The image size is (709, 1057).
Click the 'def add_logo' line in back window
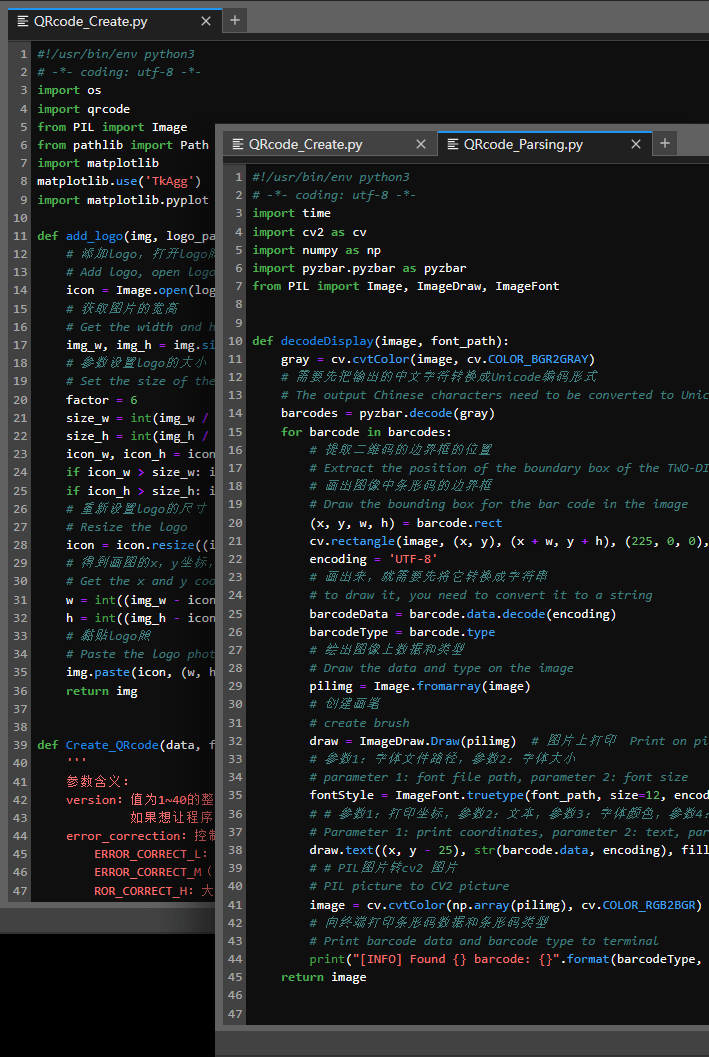click(x=126, y=236)
